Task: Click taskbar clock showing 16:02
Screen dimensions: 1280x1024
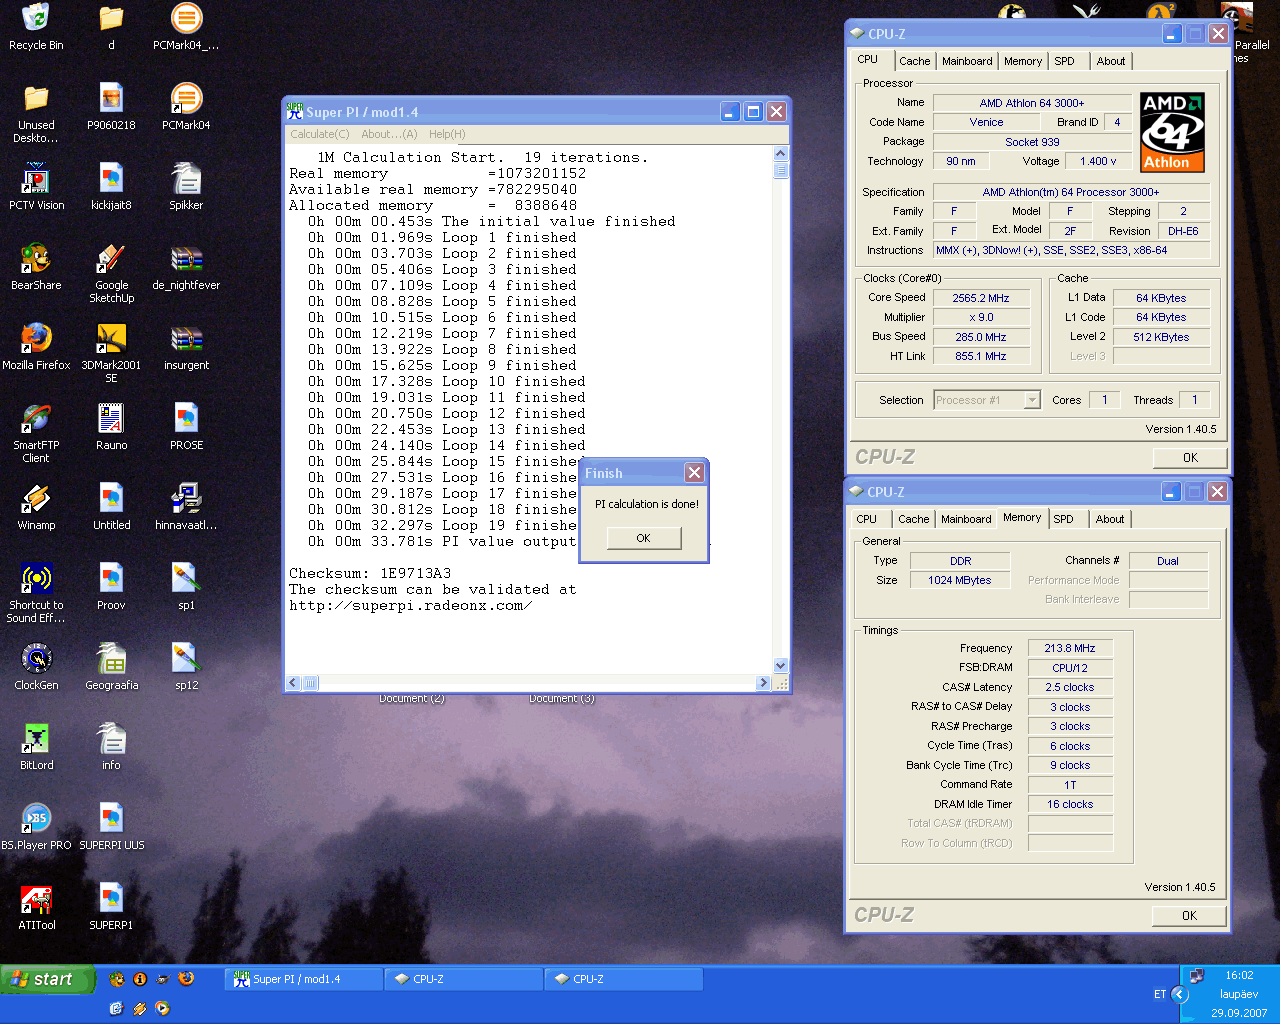Action: pos(1239,975)
